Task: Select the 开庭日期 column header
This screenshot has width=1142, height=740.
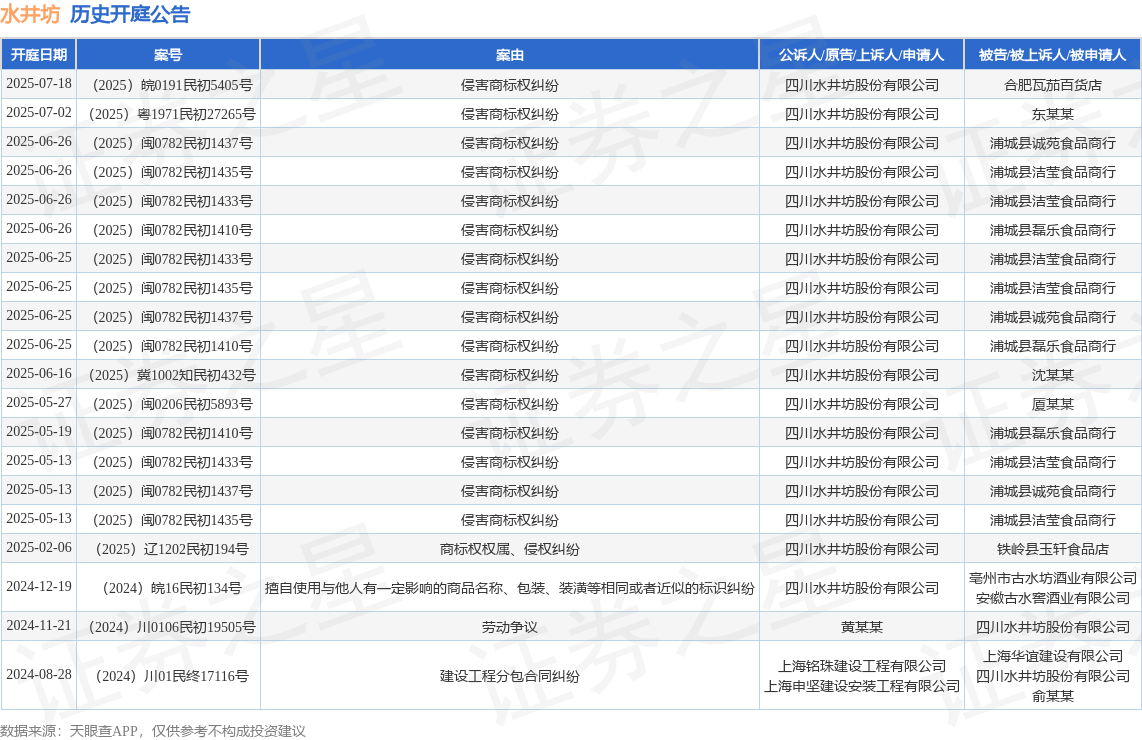Action: [39, 55]
